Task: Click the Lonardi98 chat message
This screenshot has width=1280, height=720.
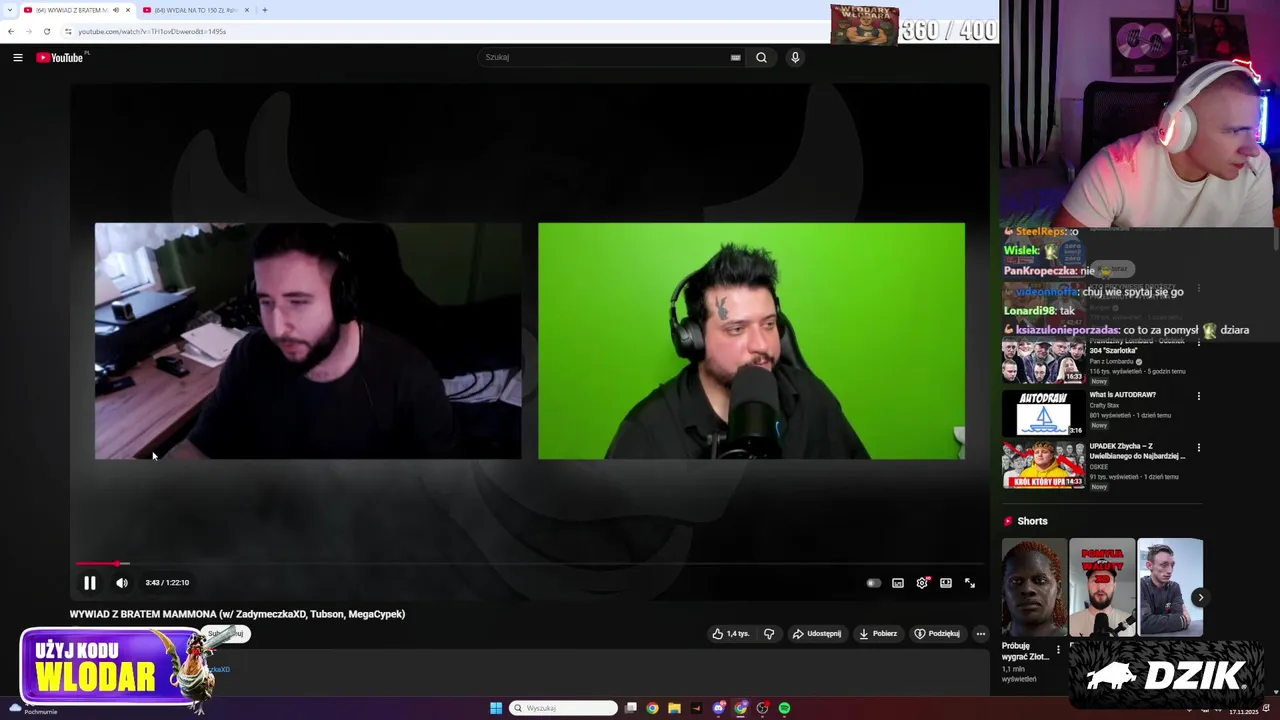Action: point(1039,311)
